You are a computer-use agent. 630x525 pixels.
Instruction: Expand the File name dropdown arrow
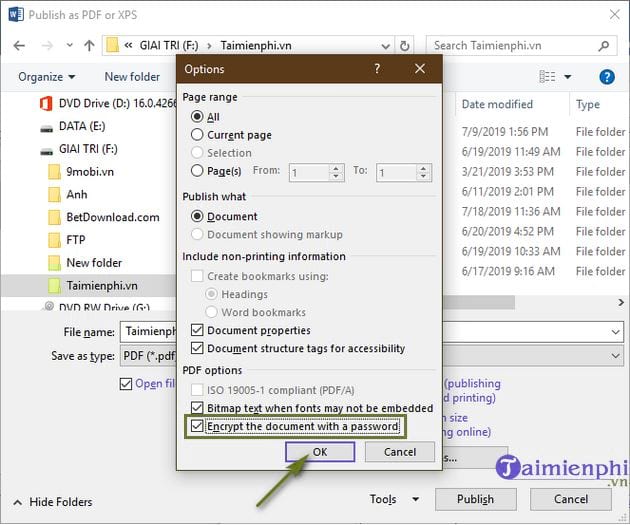[x=615, y=332]
